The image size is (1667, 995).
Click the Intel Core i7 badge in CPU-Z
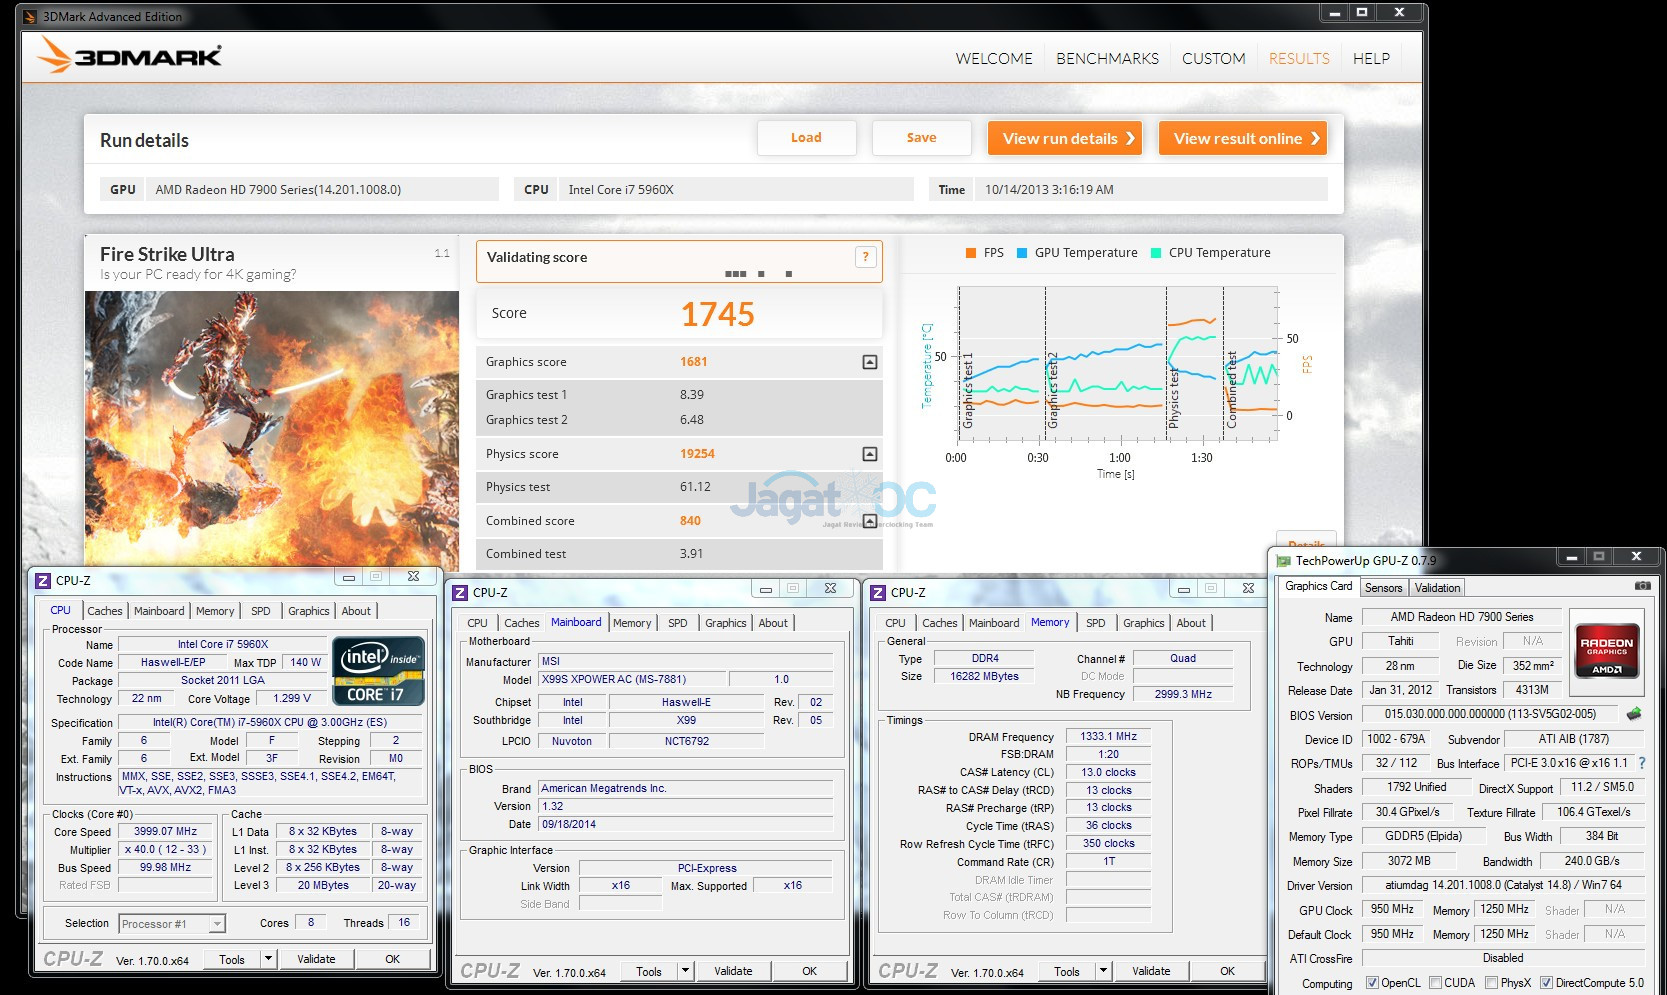[378, 671]
